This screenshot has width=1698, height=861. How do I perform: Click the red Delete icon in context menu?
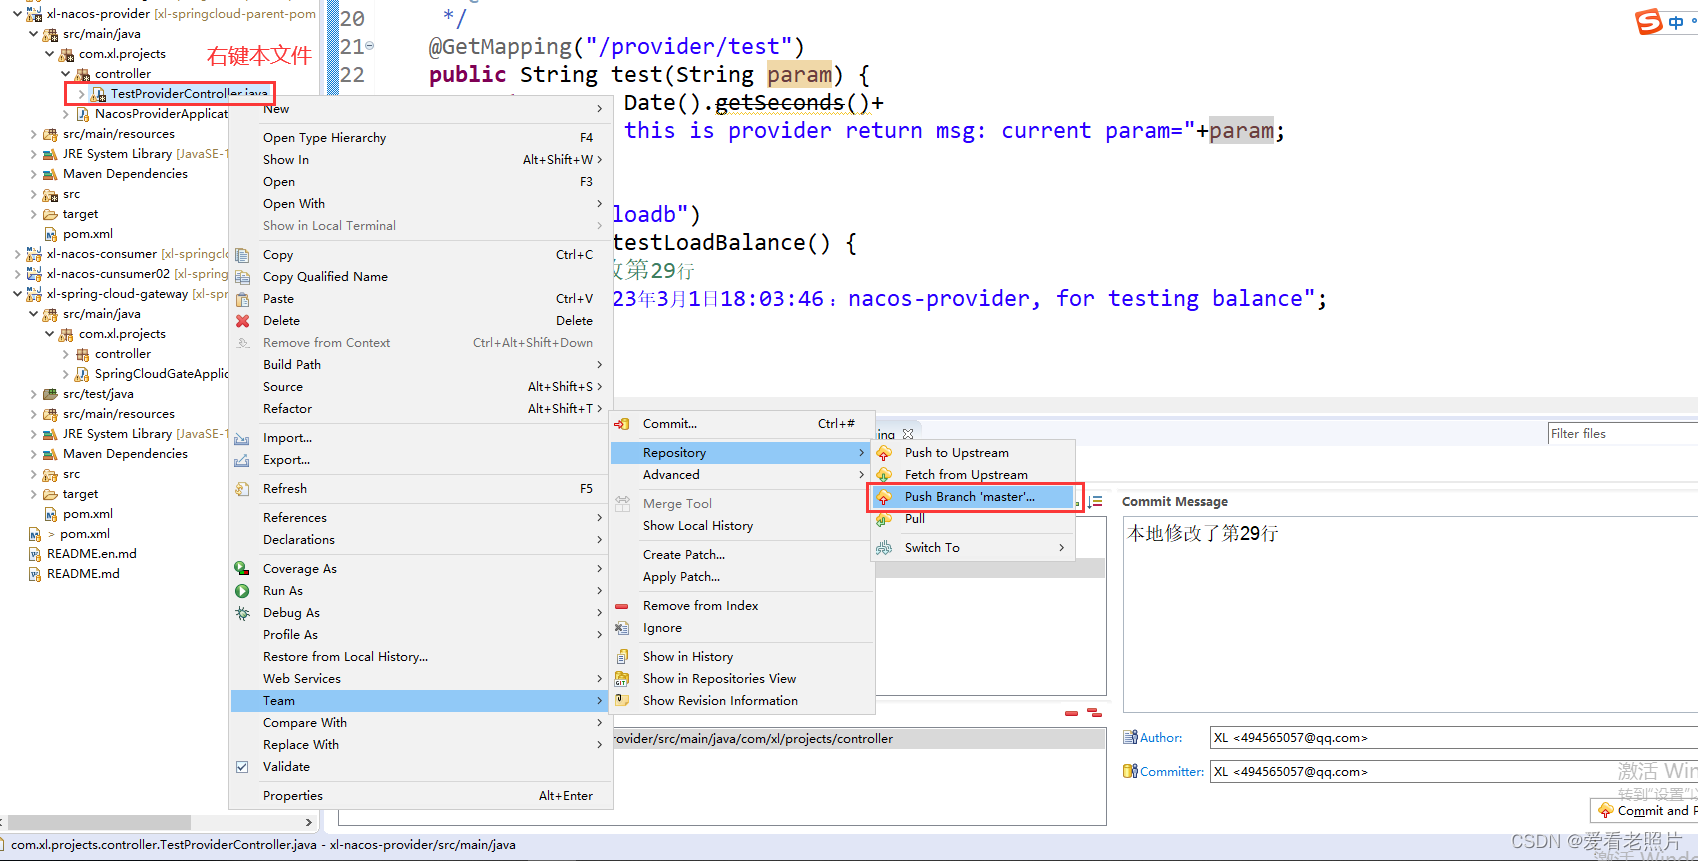pos(242,321)
